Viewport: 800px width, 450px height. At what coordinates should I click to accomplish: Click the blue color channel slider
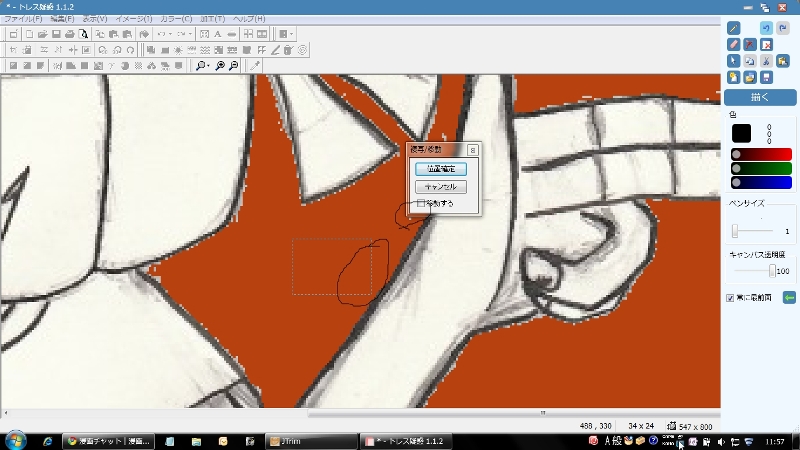coord(761,182)
